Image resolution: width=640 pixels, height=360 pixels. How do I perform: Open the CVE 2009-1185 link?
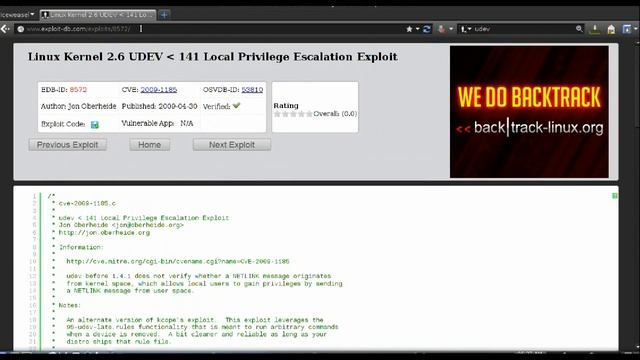[159, 90]
